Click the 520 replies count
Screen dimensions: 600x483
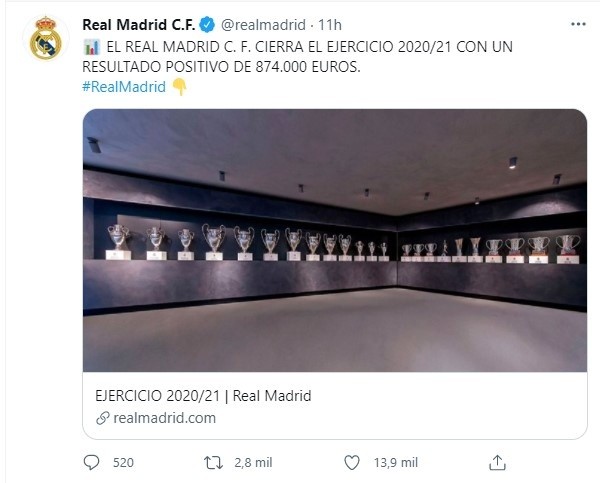click(123, 462)
